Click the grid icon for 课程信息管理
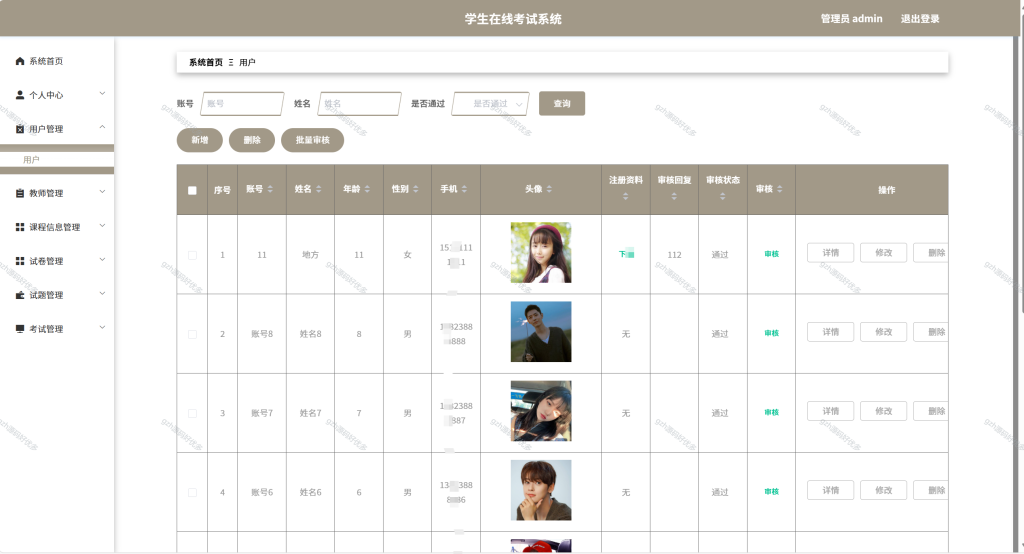The image size is (1024, 554). pos(20,227)
